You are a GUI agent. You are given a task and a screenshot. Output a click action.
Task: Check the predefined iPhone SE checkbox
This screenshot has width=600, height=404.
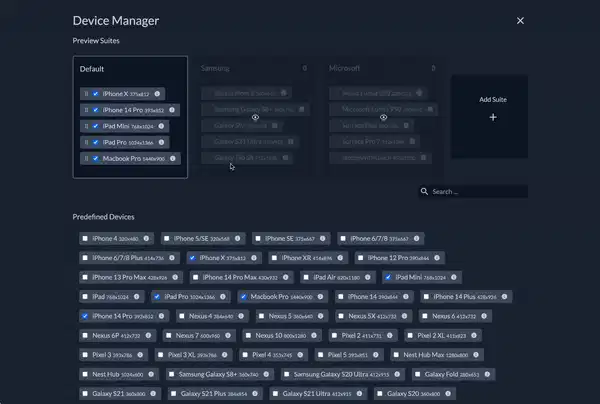[258, 238]
